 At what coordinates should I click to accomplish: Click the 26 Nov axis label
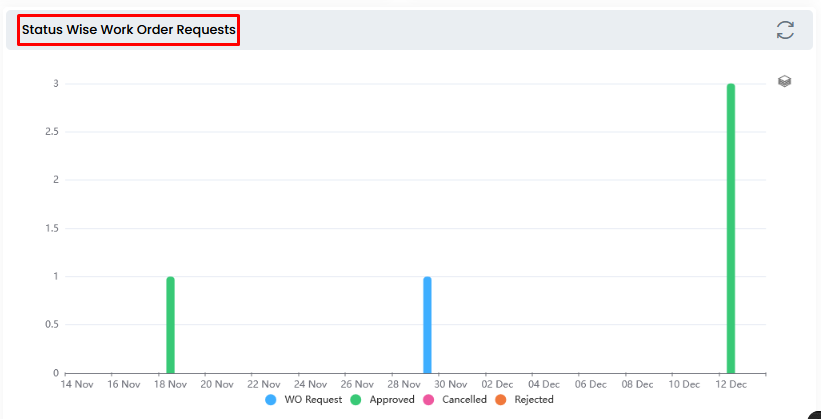point(357,384)
